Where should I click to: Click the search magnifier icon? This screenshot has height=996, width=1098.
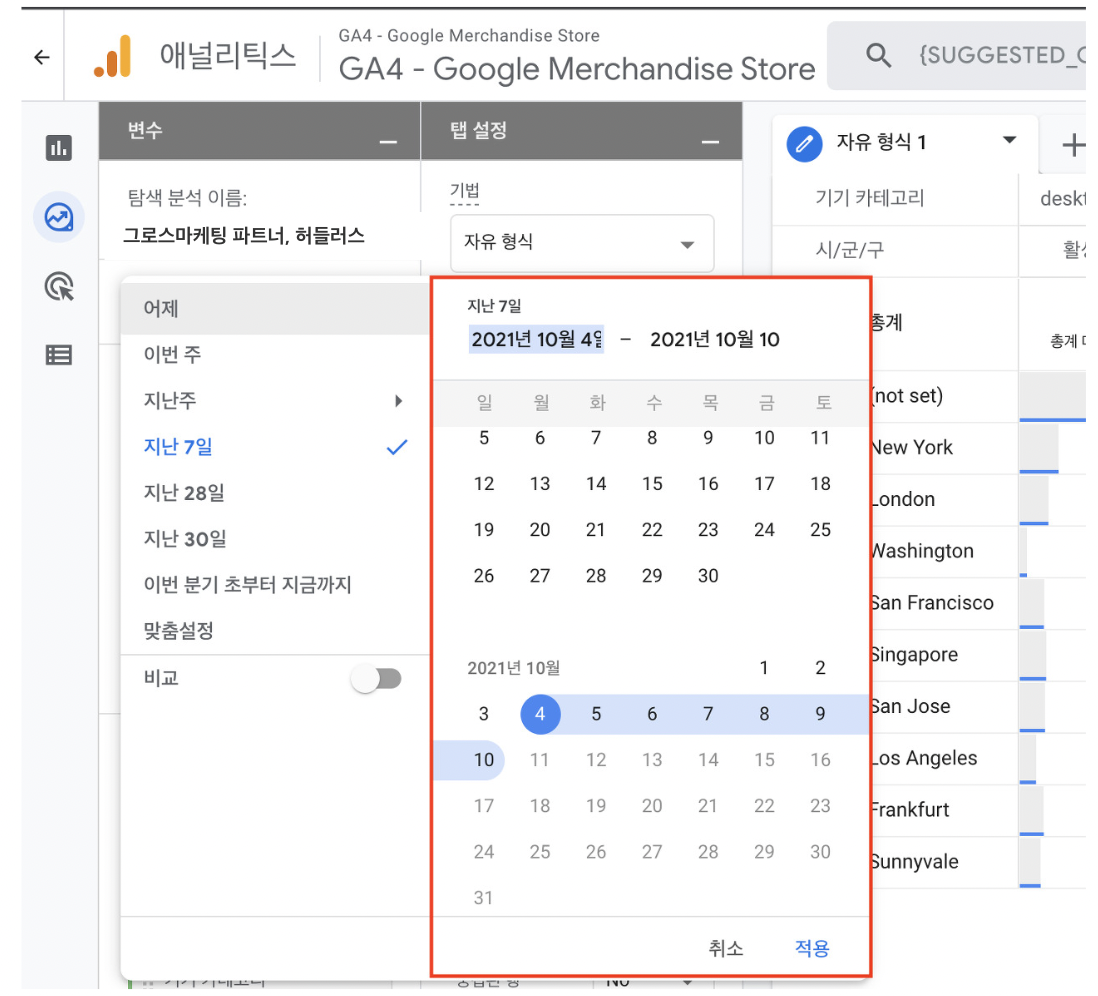[x=878, y=55]
